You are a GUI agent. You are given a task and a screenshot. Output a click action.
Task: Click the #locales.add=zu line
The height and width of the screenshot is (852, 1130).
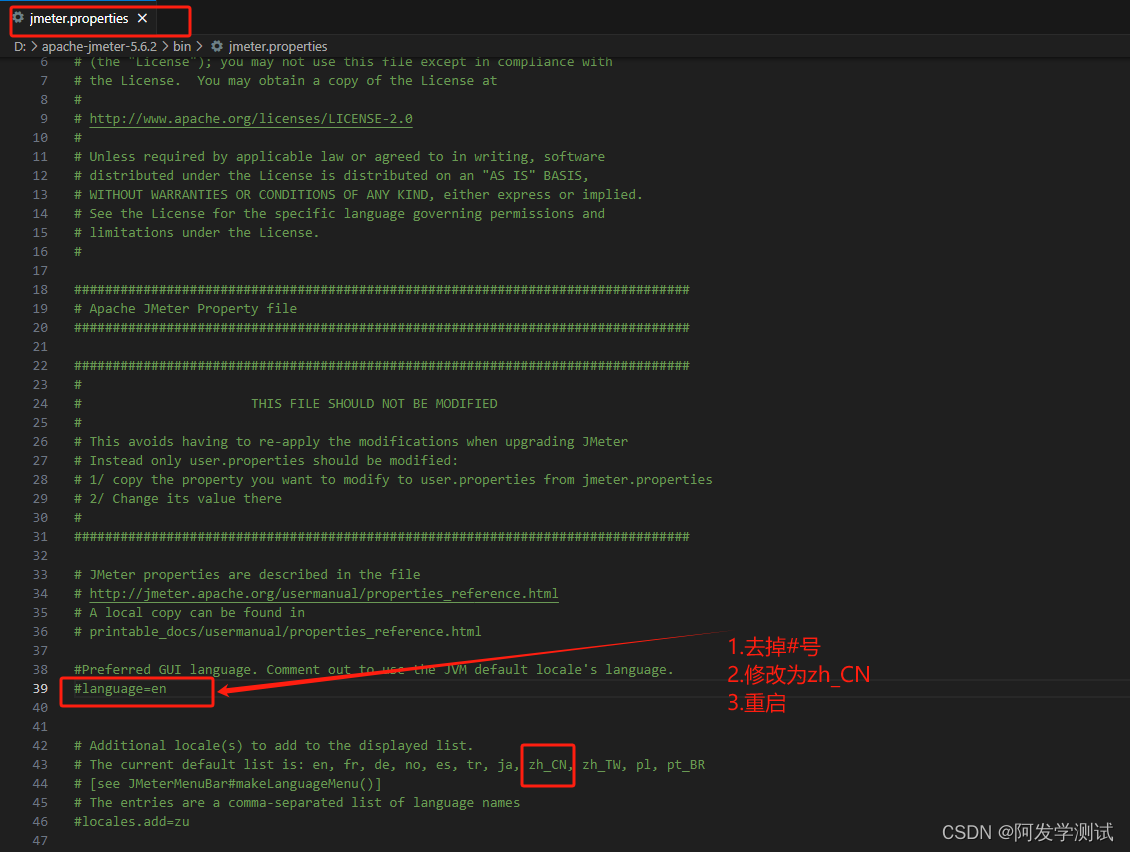point(132,822)
